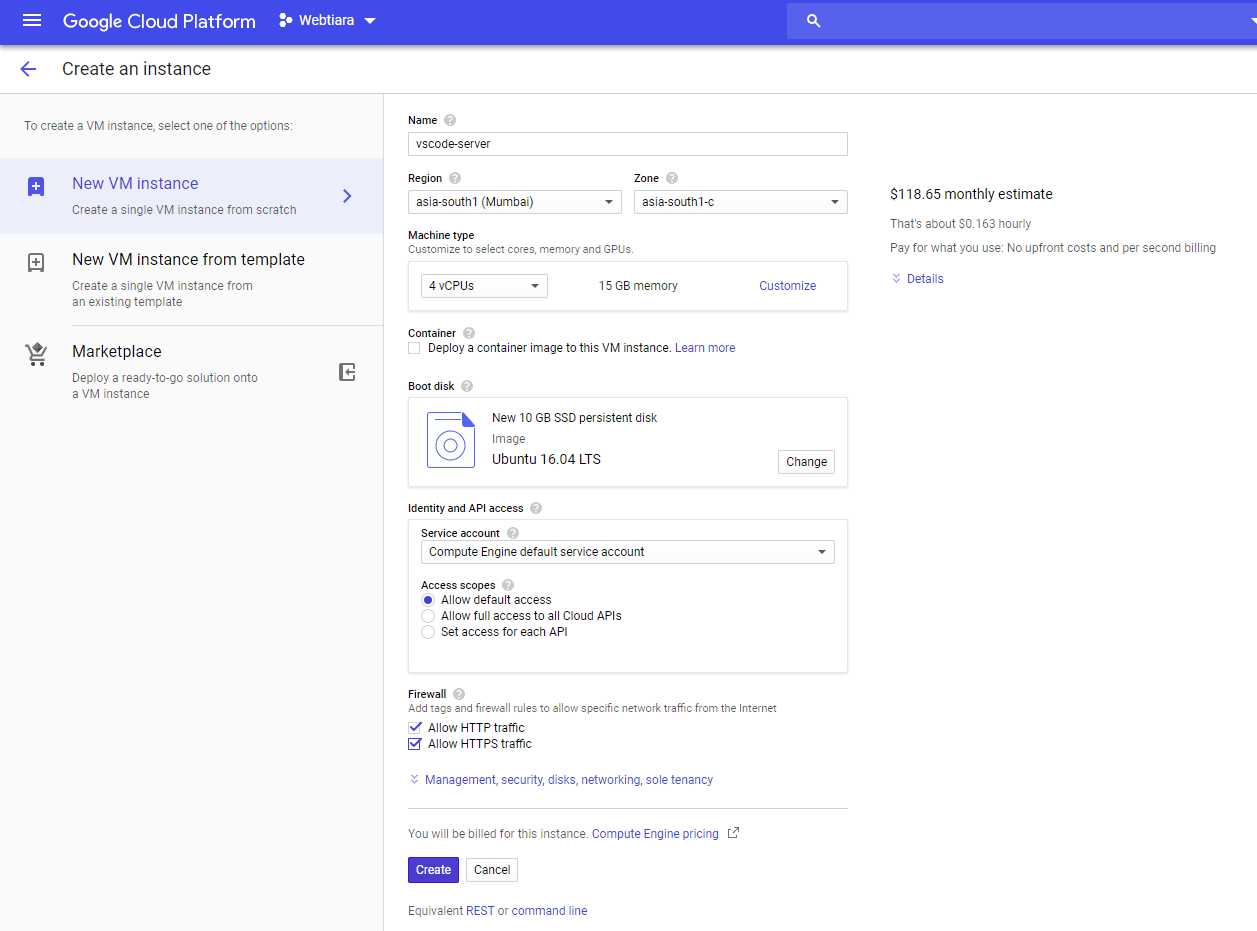Click Change boot disk button
Viewport: 1257px width, 931px height.
tap(806, 462)
